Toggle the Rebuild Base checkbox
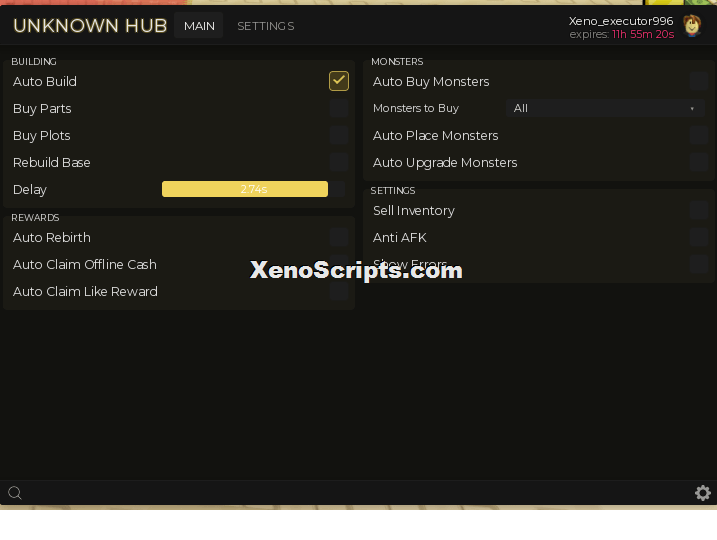Image resolution: width=717 pixels, height=540 pixels. (339, 162)
